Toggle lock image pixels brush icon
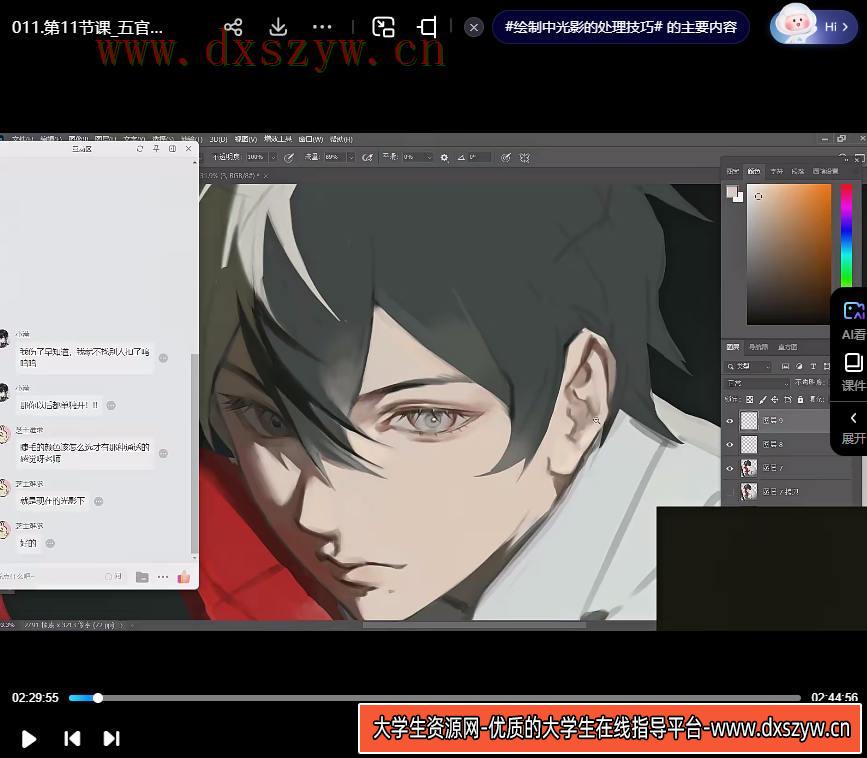The width and height of the screenshot is (867, 758). pyautogui.click(x=762, y=399)
